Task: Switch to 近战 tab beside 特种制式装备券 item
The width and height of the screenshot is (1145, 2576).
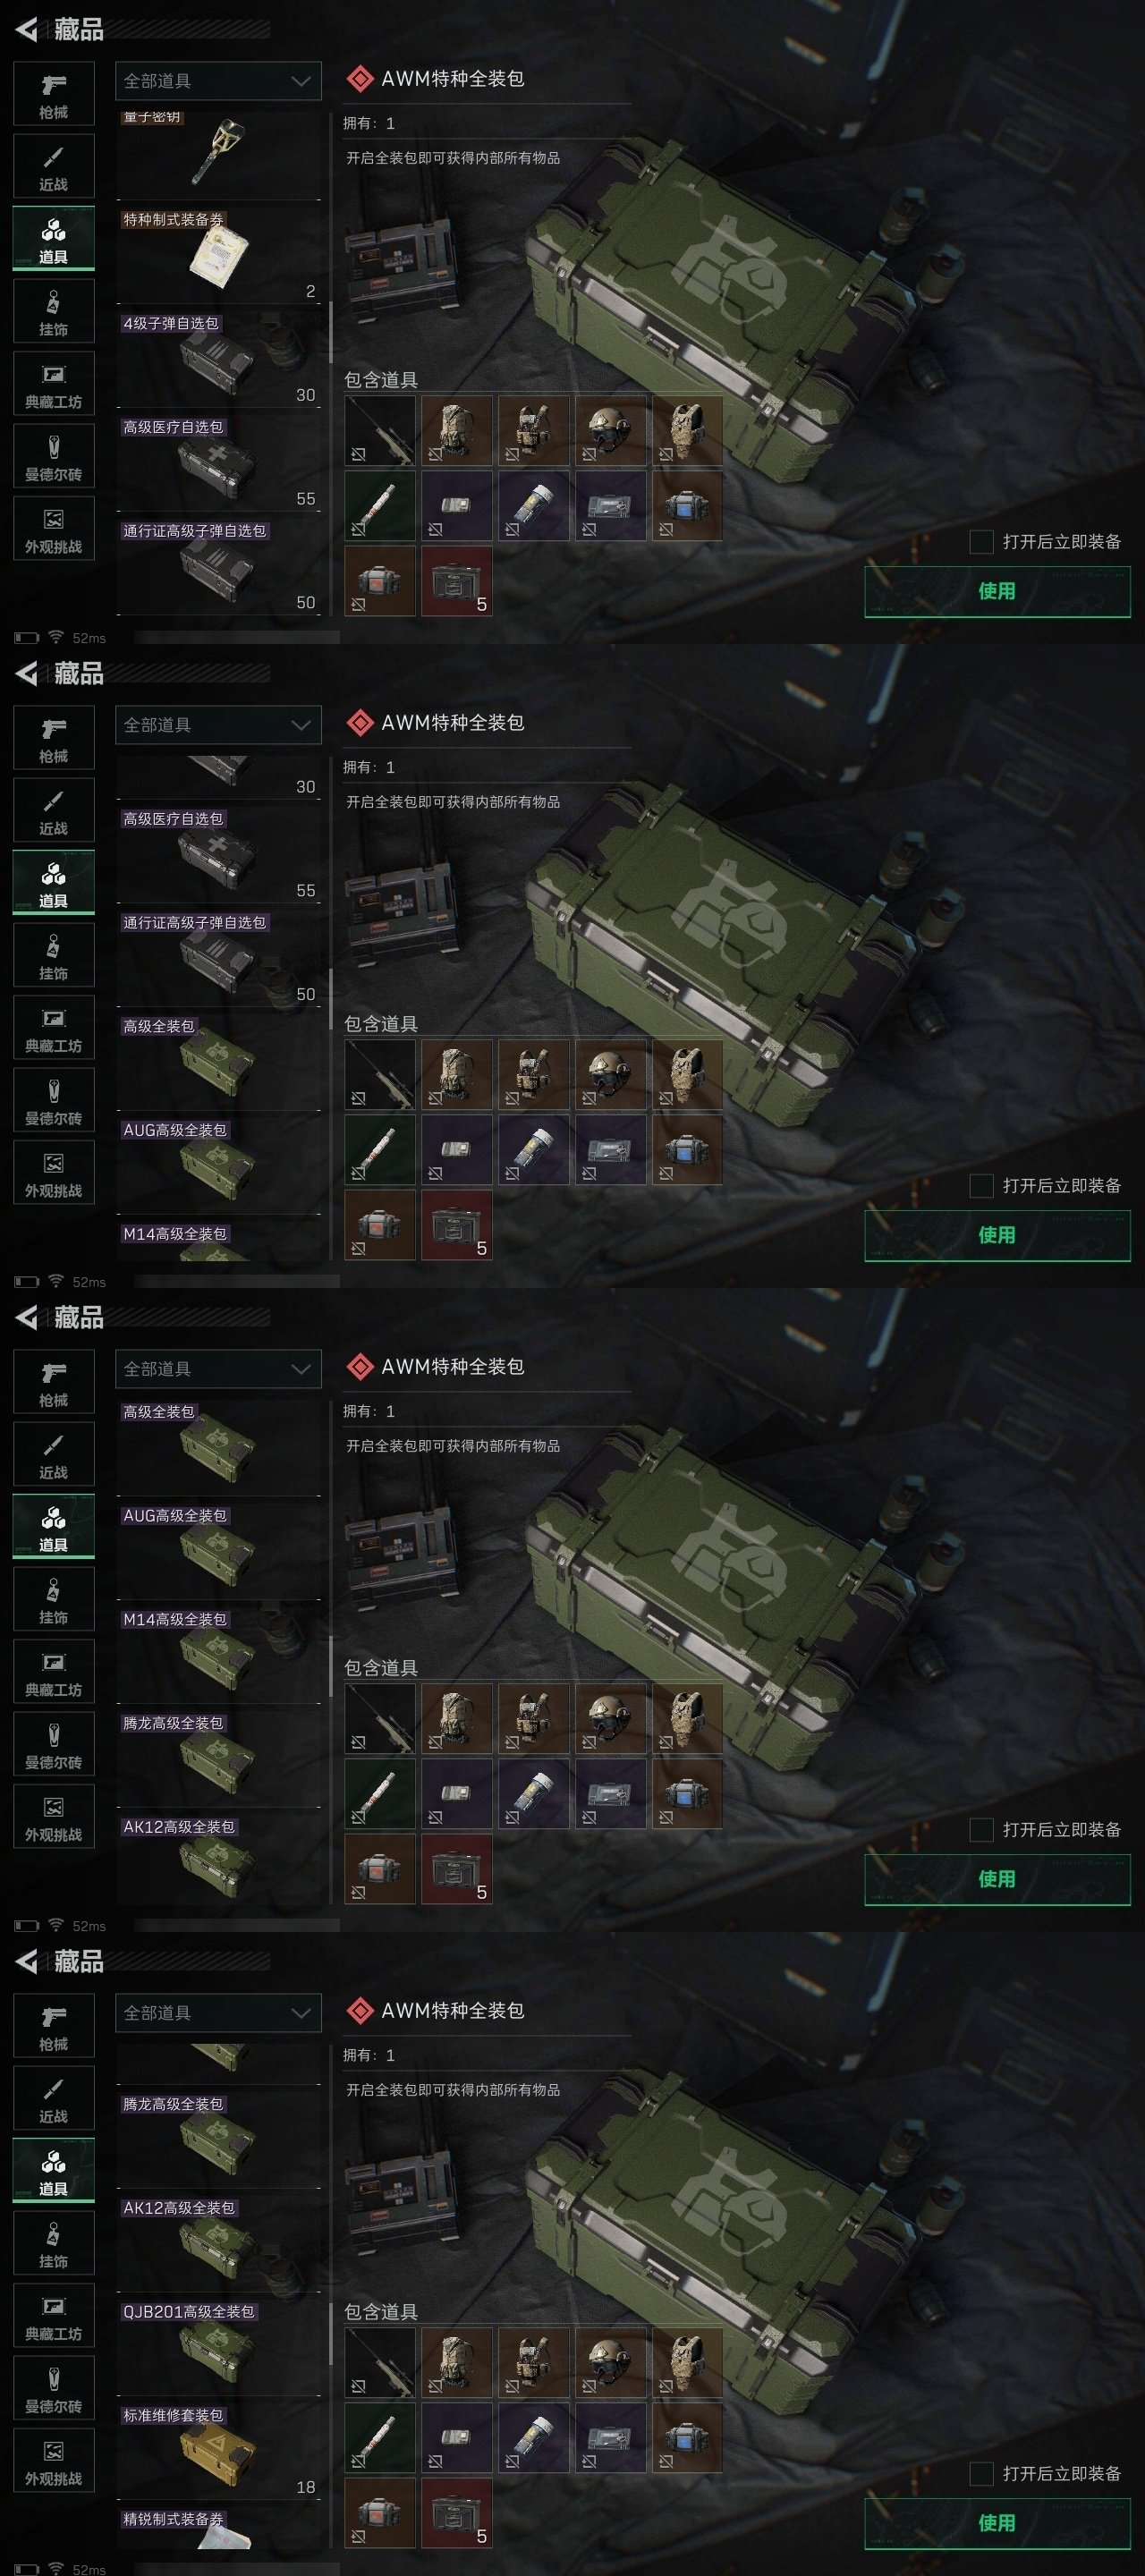Action: 54,166
